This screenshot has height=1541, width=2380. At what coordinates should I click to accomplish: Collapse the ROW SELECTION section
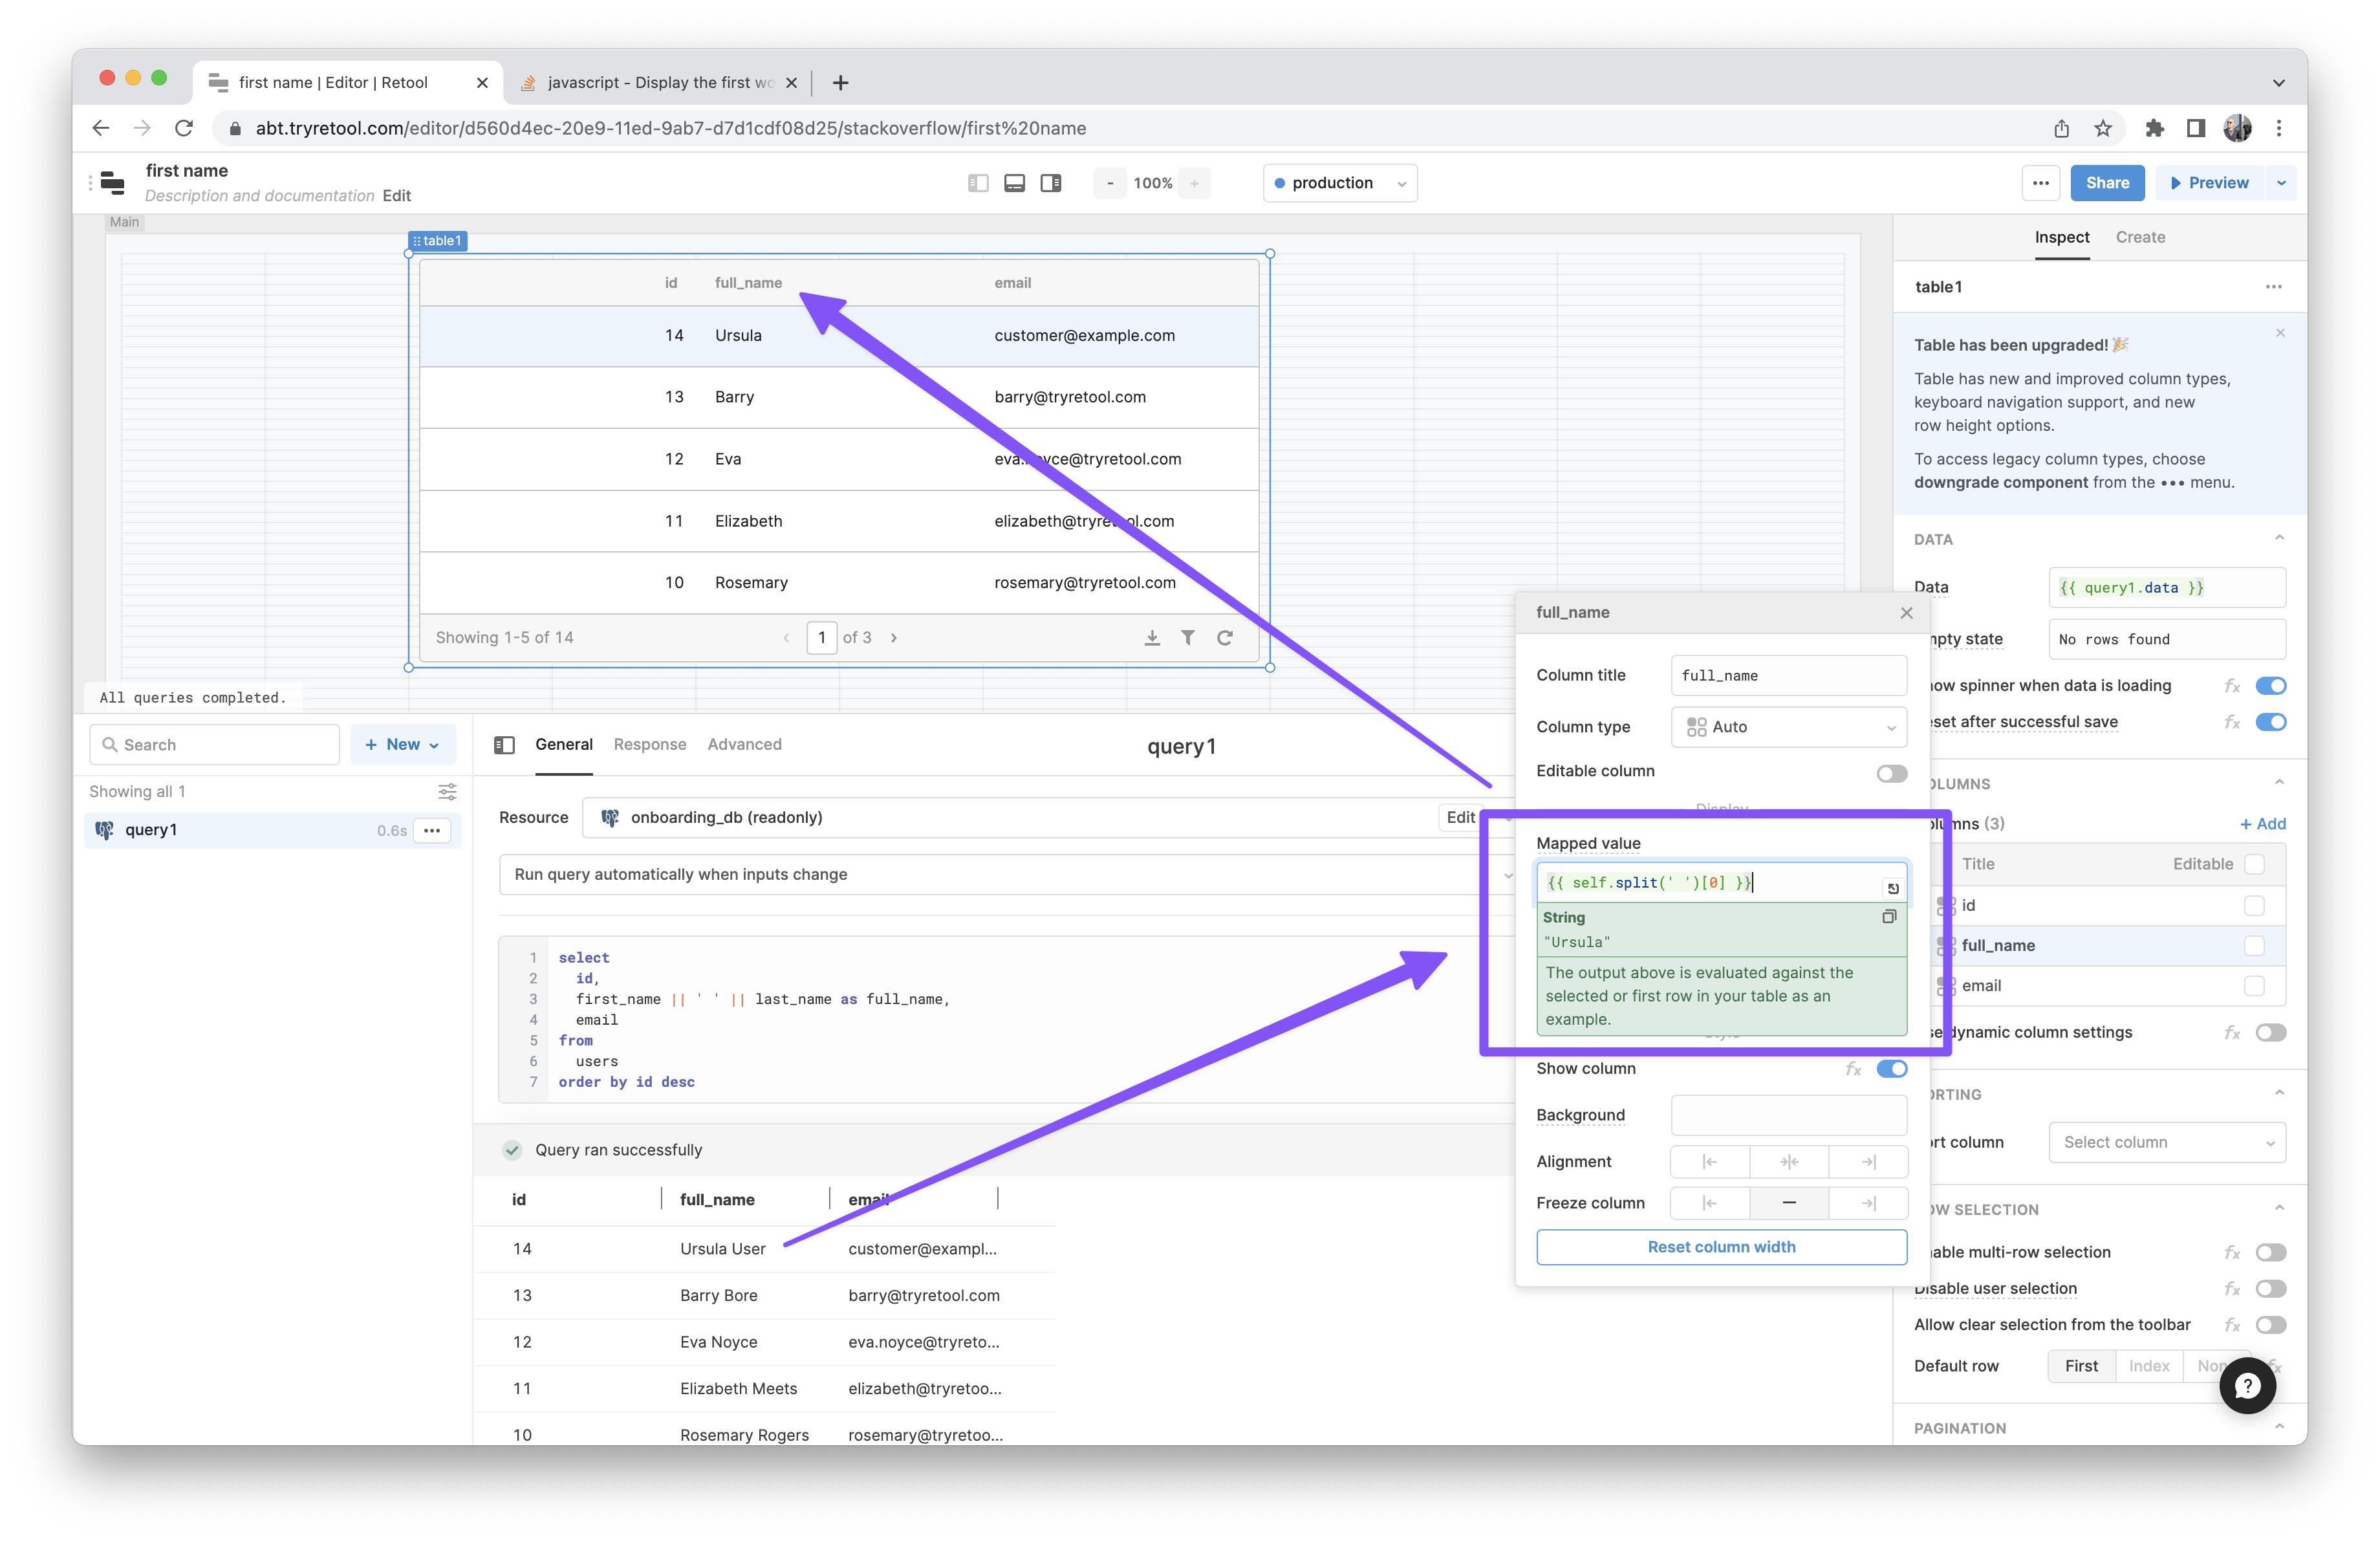click(x=2279, y=1208)
